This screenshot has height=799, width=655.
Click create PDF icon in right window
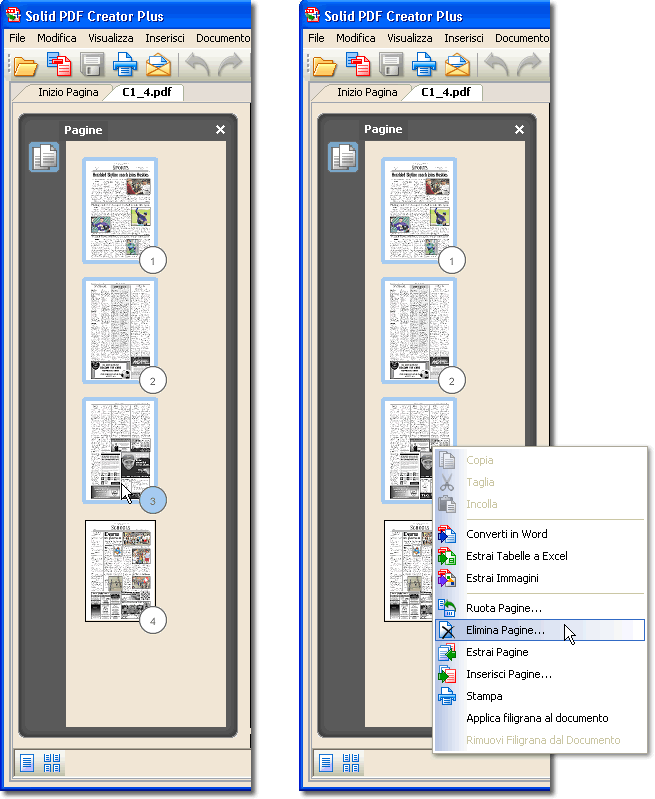pos(358,64)
